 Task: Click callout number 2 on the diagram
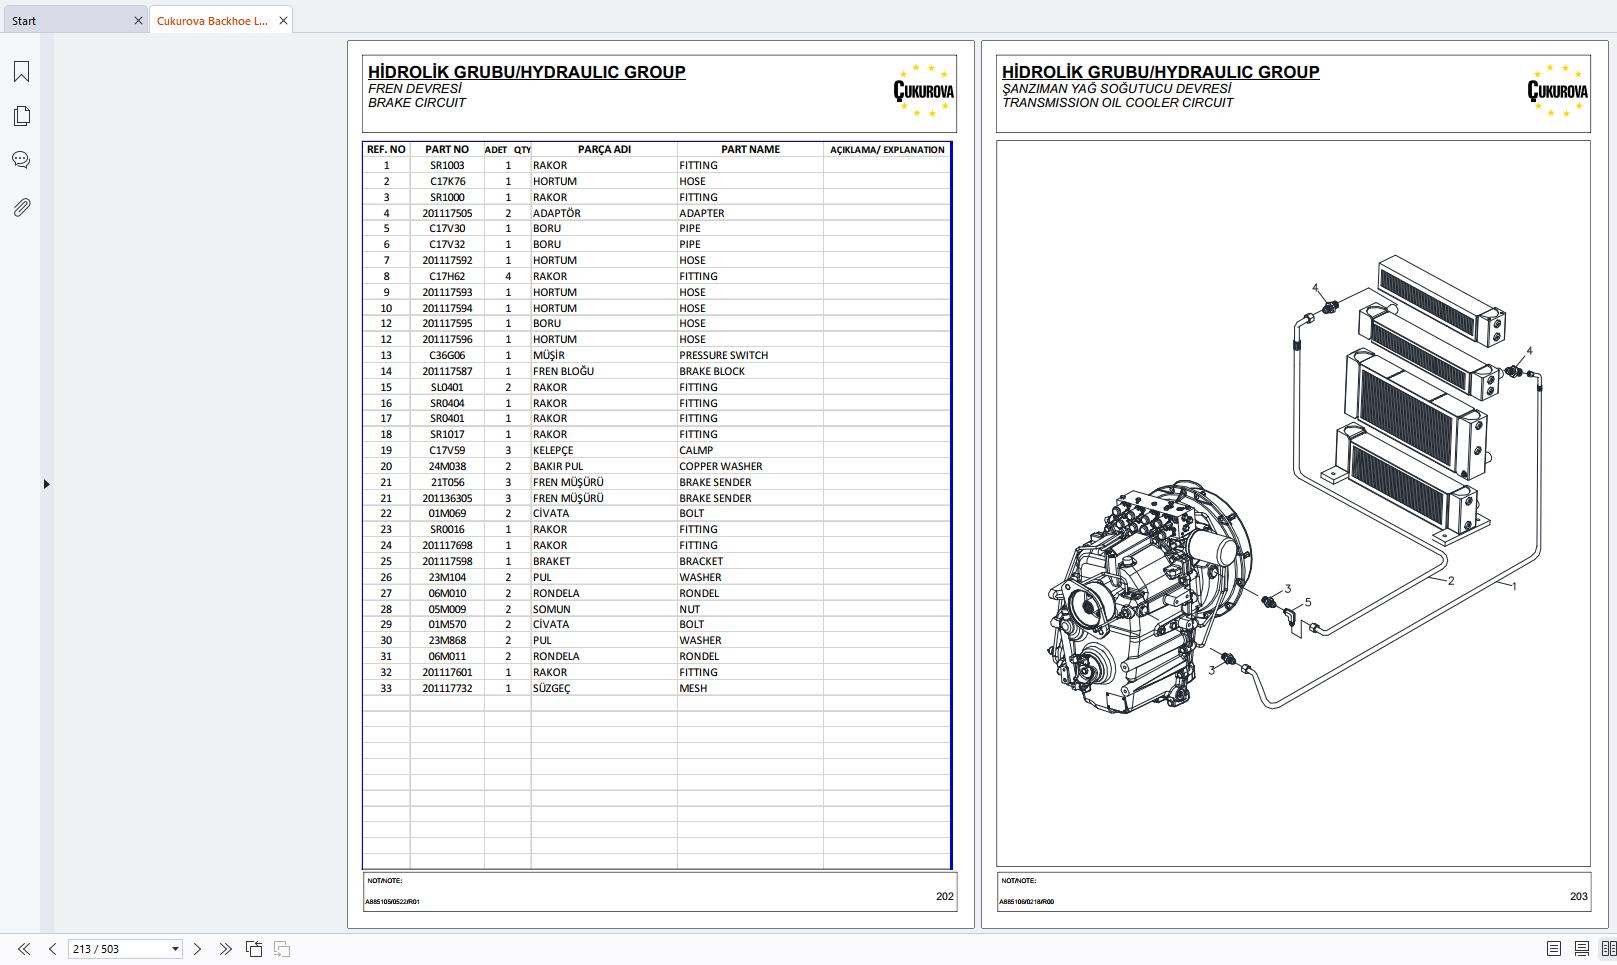(1451, 581)
